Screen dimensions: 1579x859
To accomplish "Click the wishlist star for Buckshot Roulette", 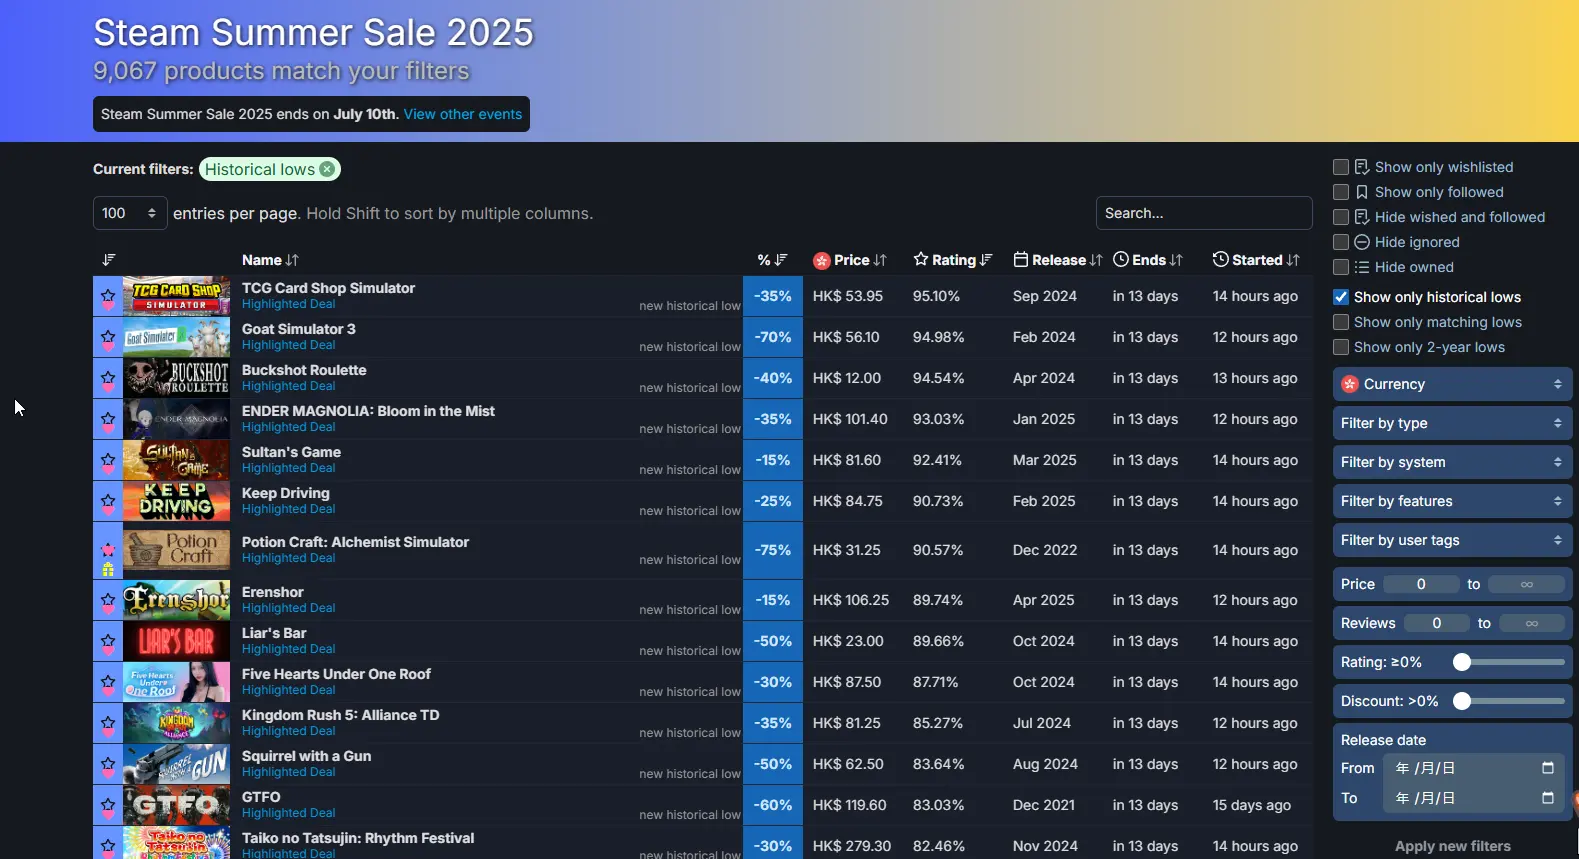I will [x=108, y=378].
